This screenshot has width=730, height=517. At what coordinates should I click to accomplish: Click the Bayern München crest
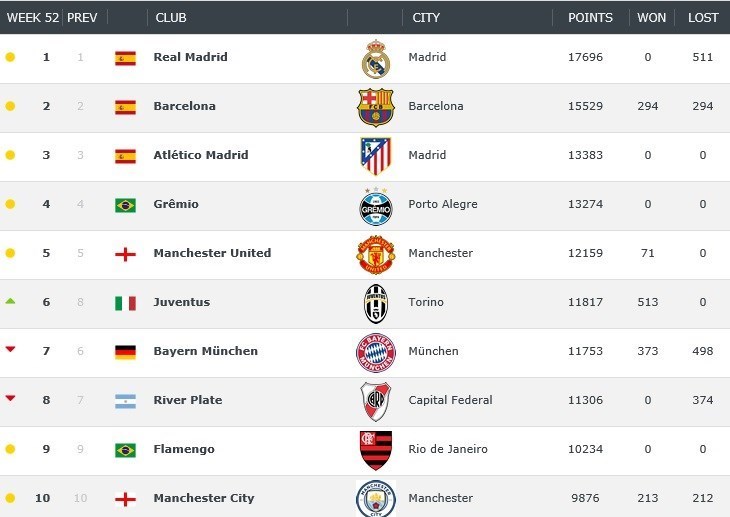(376, 352)
